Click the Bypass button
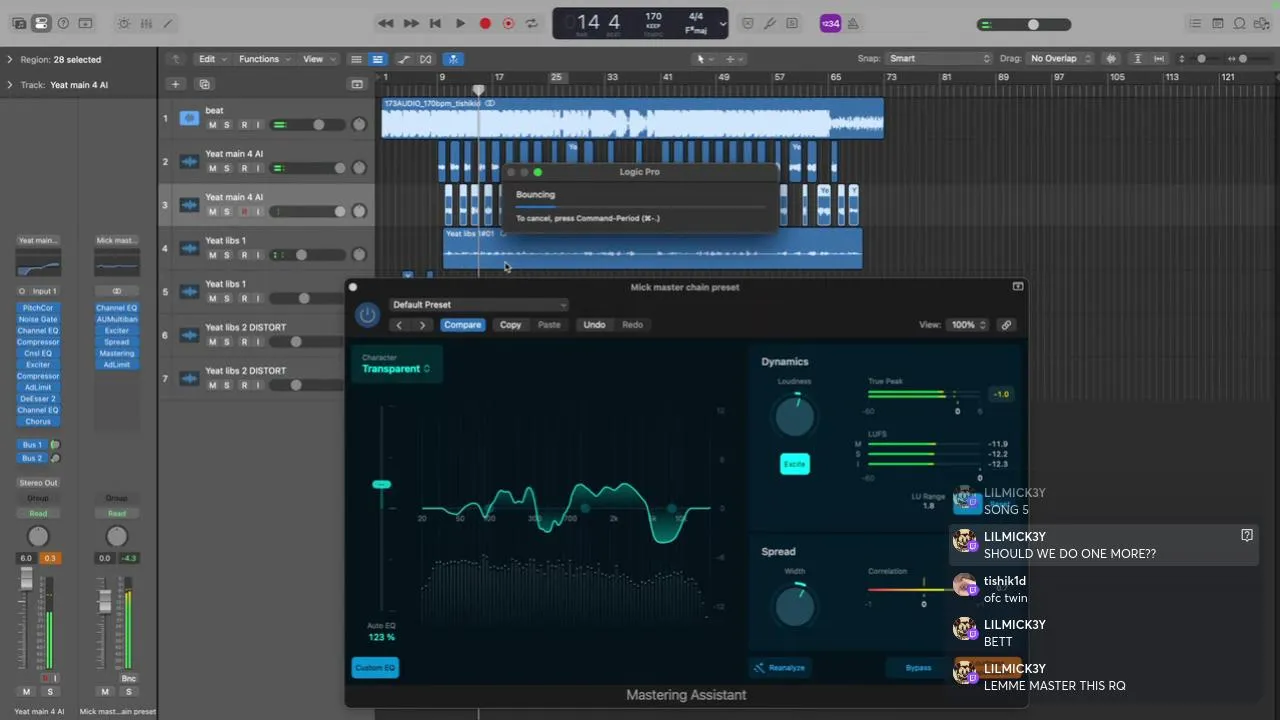The height and width of the screenshot is (720, 1280). (x=917, y=667)
